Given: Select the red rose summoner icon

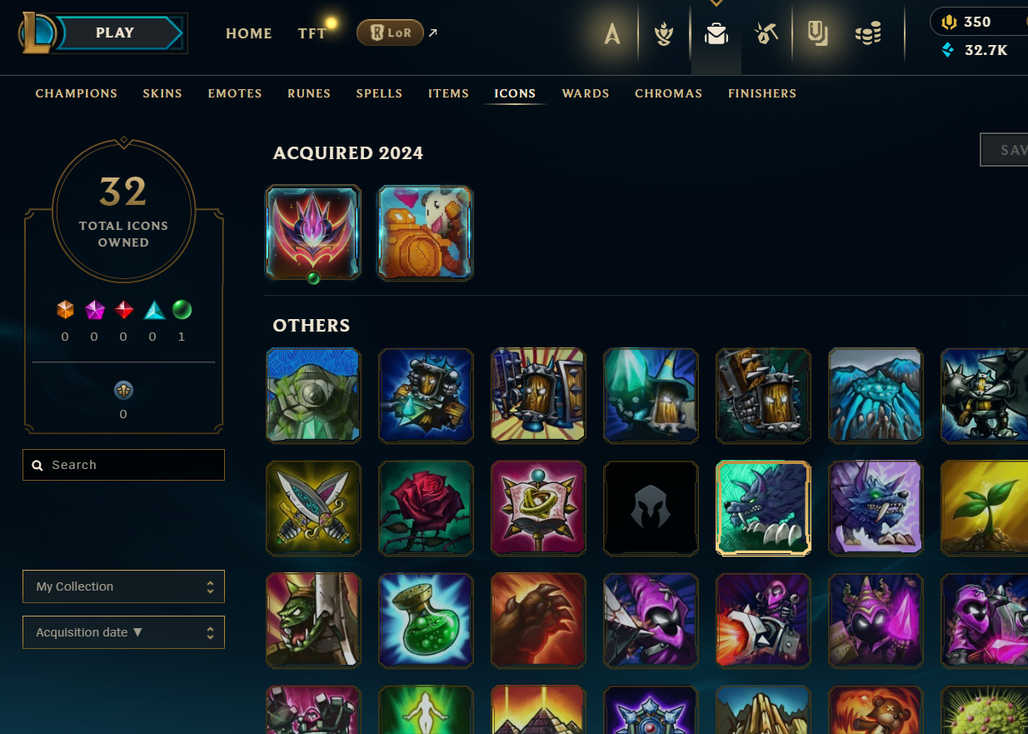Looking at the screenshot, I should 425,508.
